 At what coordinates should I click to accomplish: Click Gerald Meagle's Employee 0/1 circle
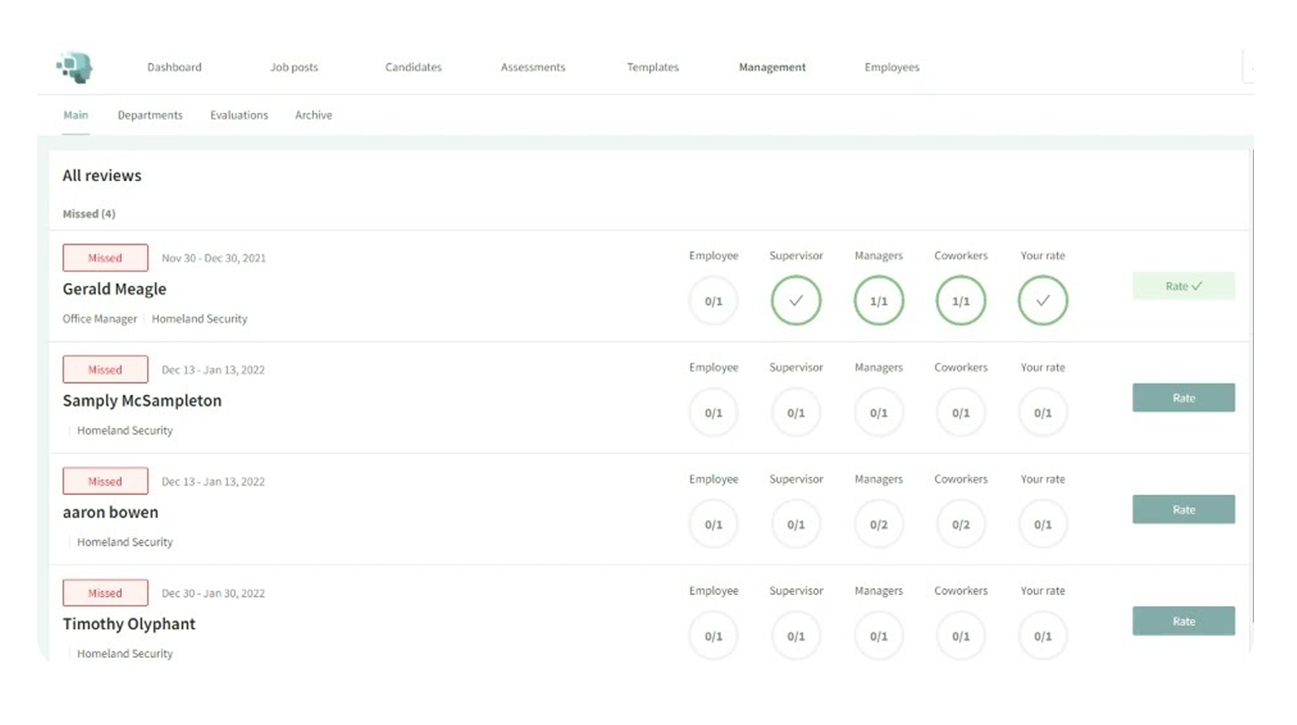click(x=714, y=301)
